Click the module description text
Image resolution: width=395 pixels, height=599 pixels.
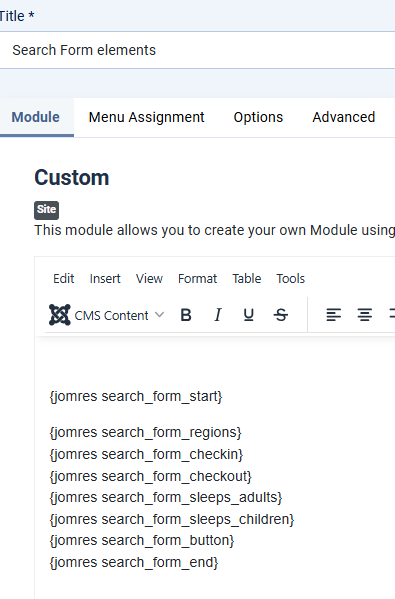(215, 230)
